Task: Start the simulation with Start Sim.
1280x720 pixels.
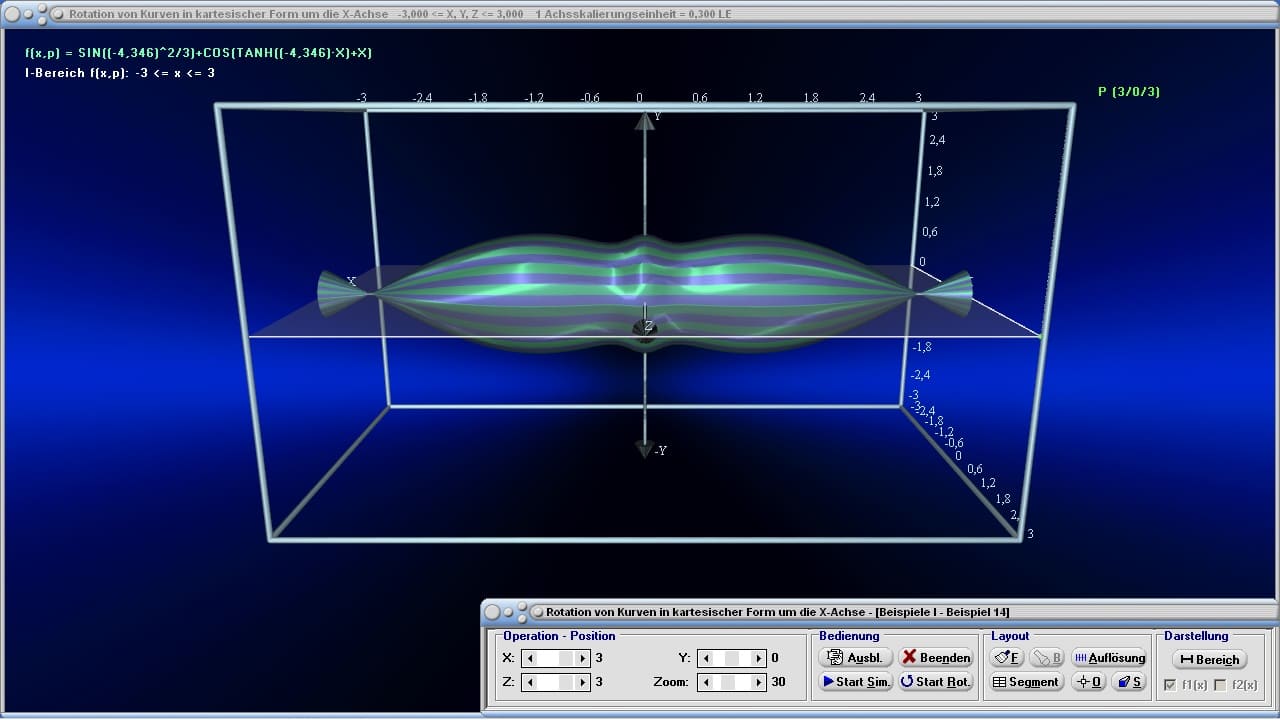Action: [855, 681]
